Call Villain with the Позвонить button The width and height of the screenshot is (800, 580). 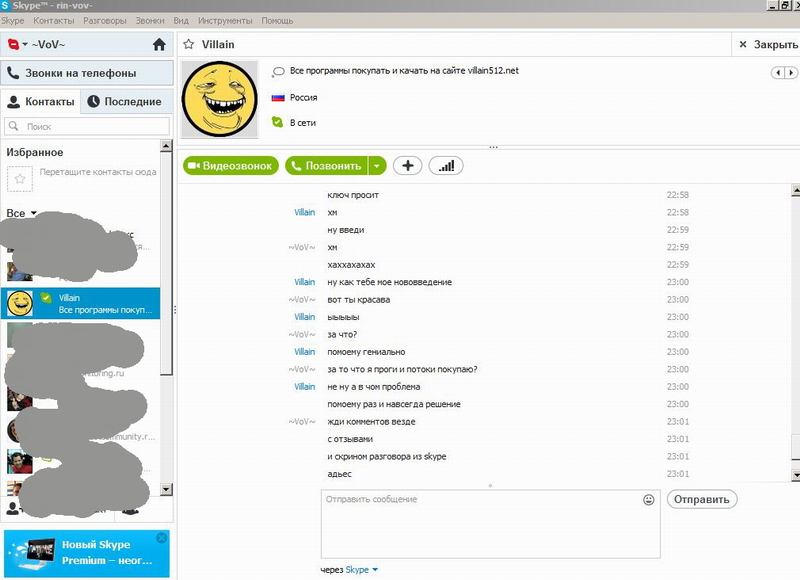pos(326,166)
